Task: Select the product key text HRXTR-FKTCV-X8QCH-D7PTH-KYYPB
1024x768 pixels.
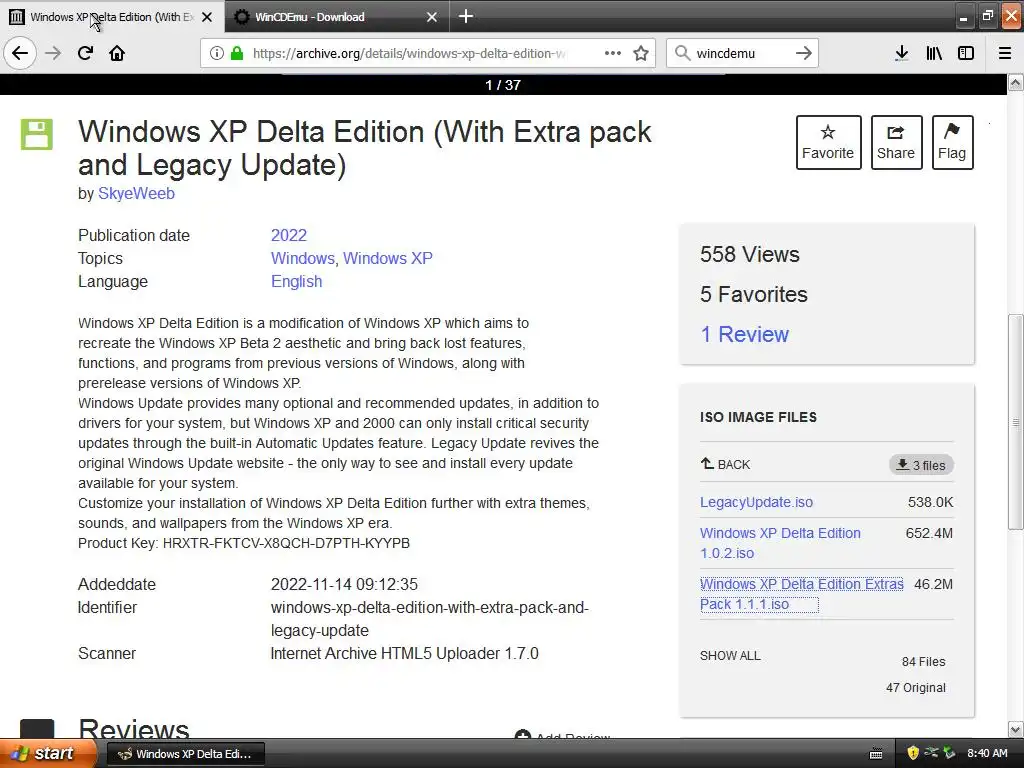Action: click(x=286, y=543)
